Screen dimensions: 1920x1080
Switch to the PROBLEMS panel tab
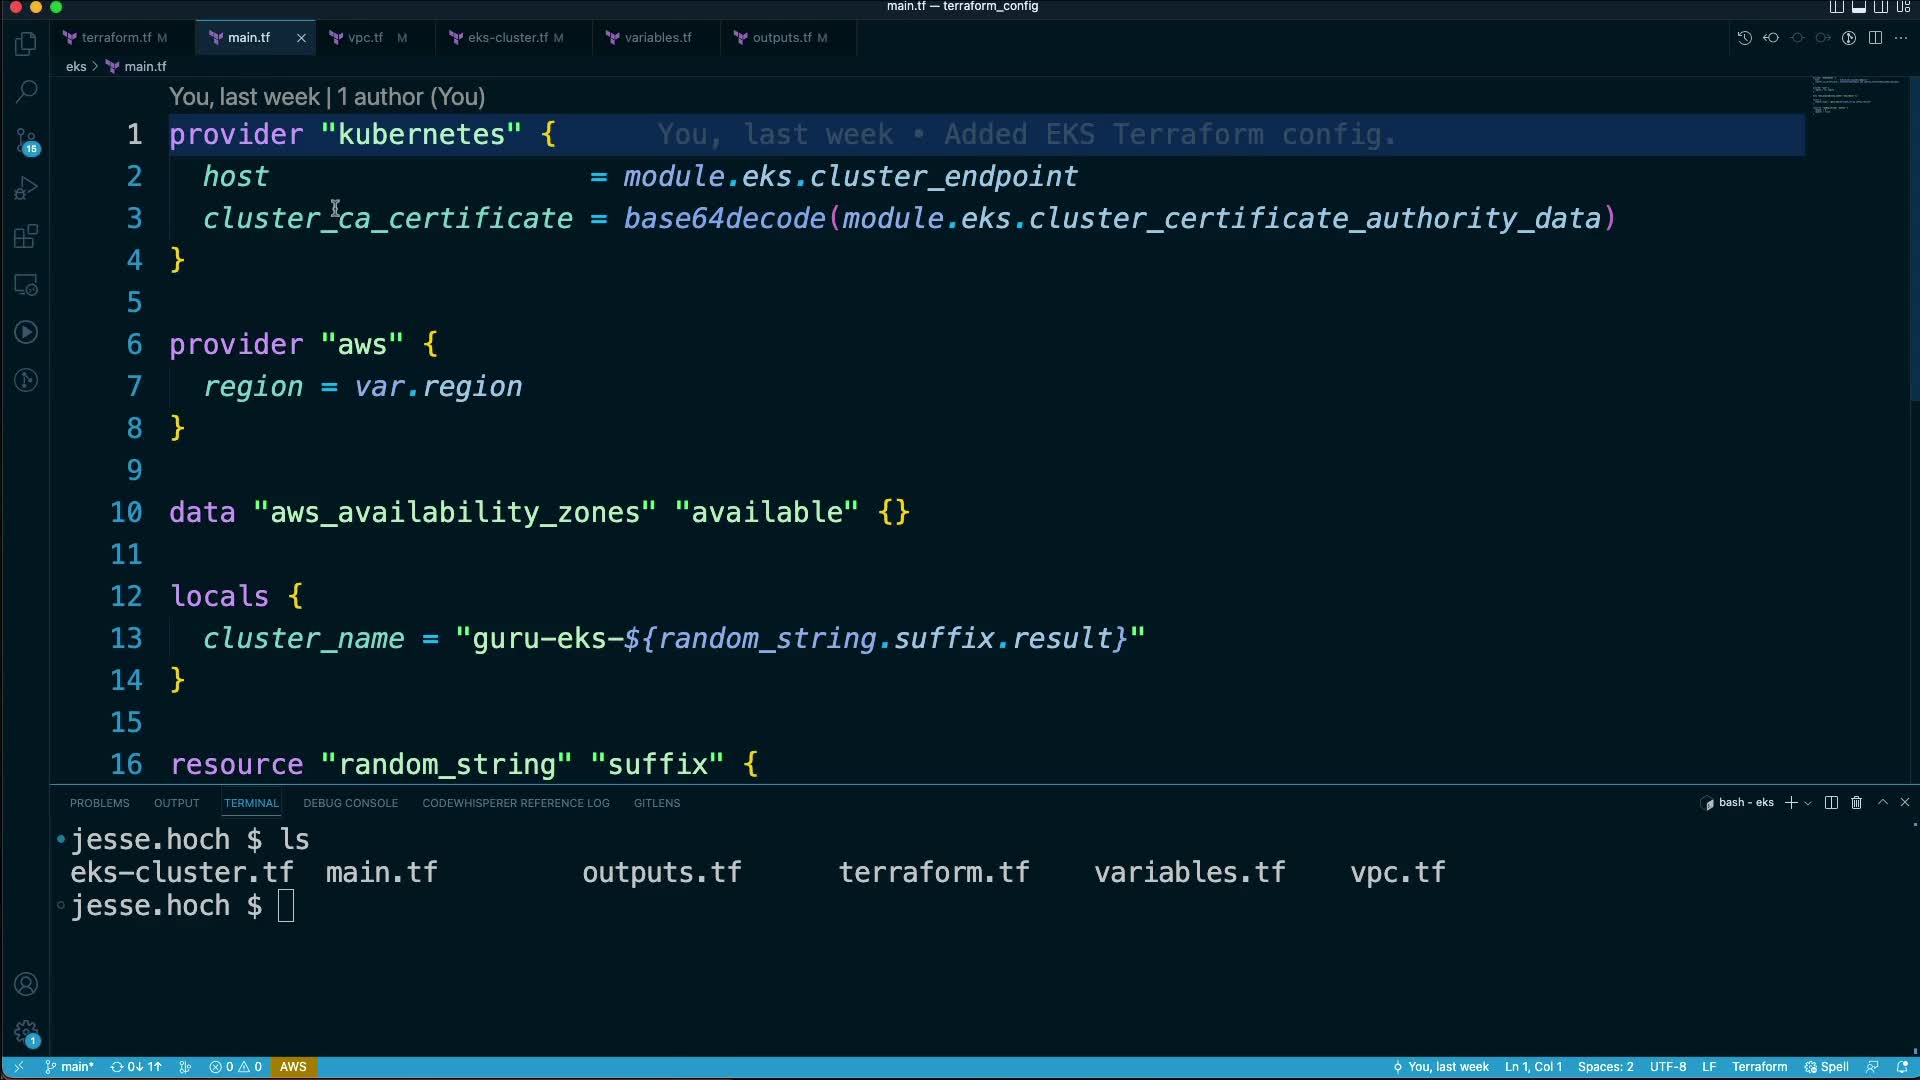tap(99, 803)
